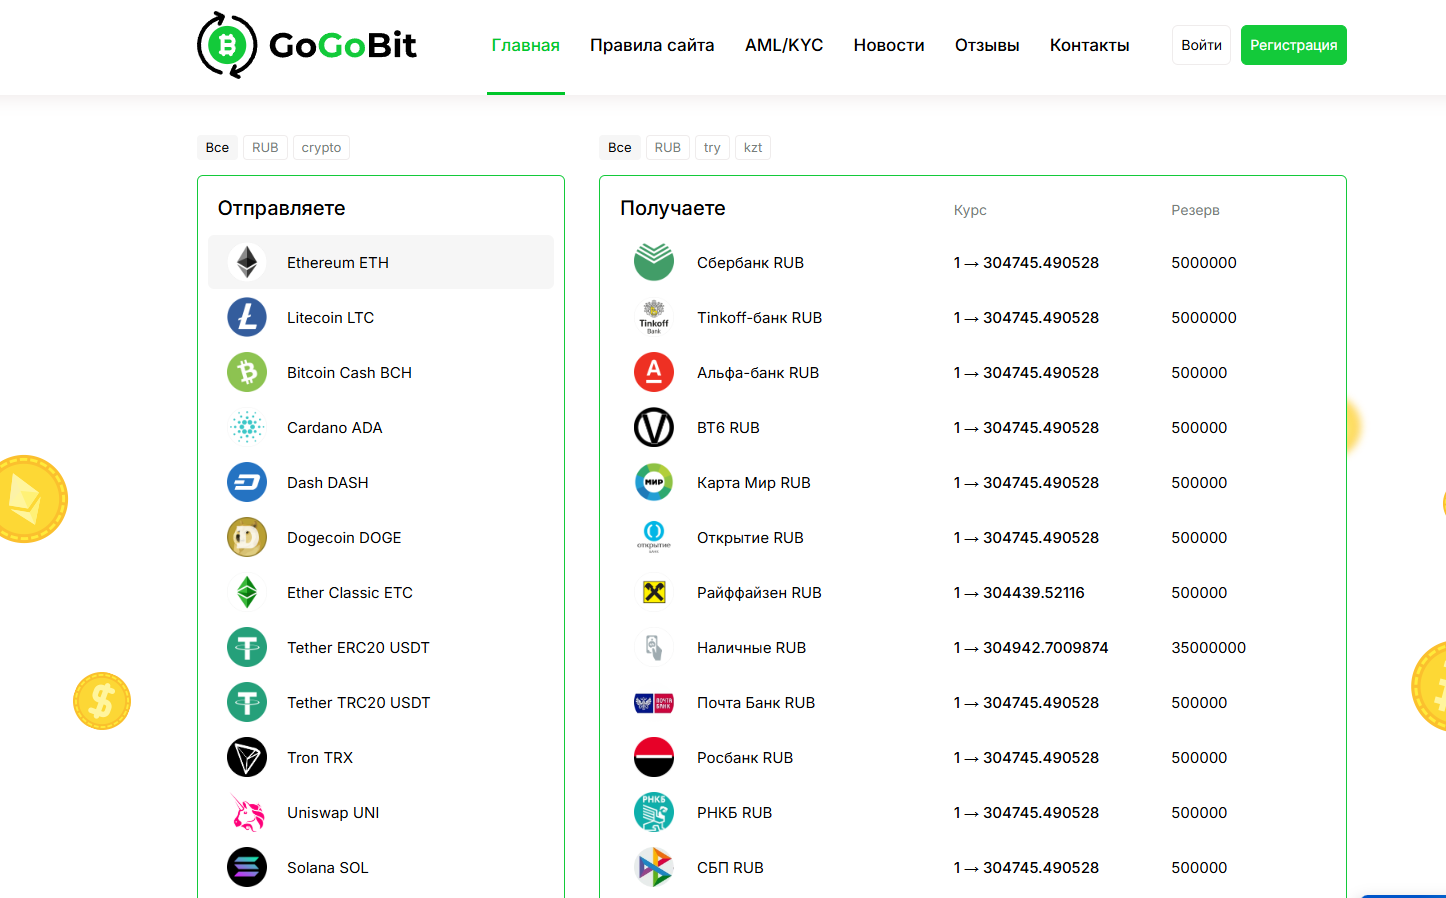The height and width of the screenshot is (898, 1446).
Task: Click the Sberbank green logo icon
Action: 654,261
